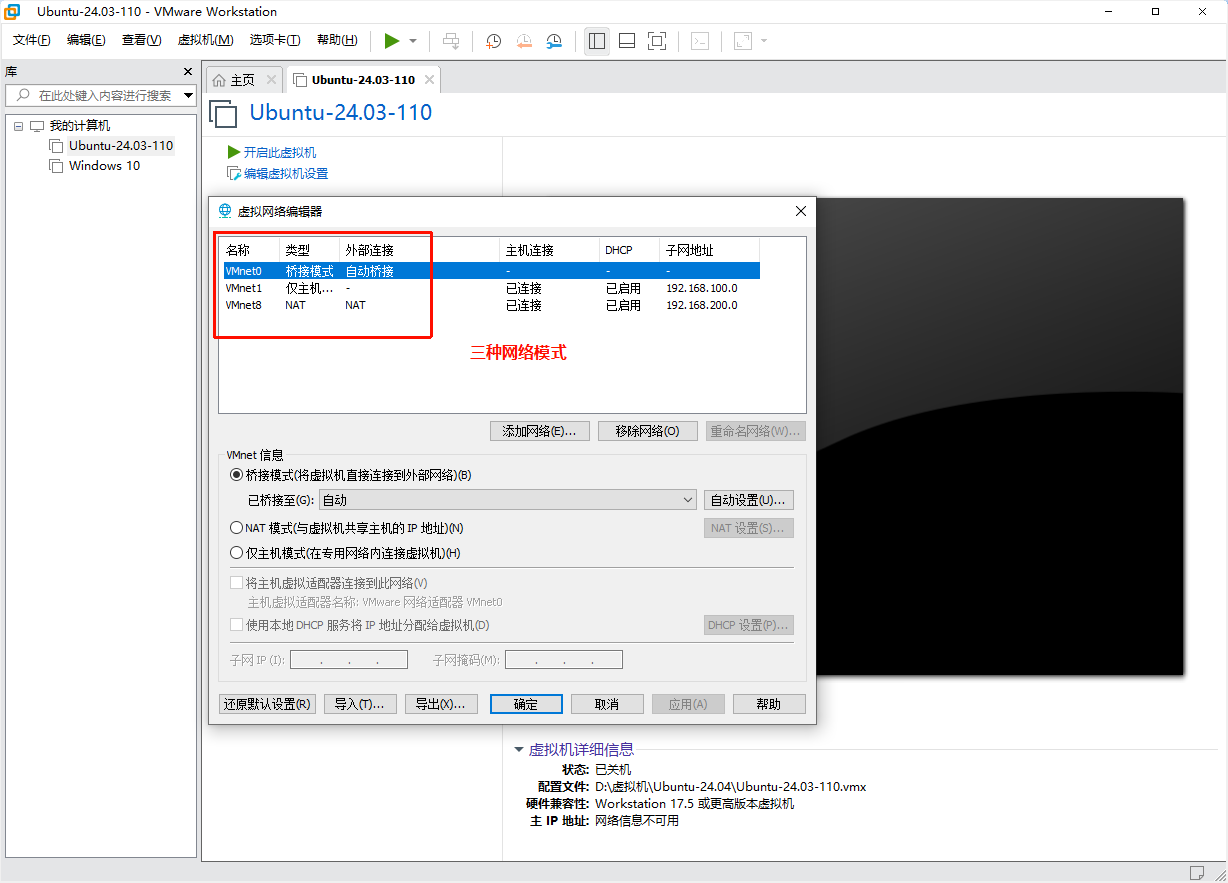The image size is (1228, 883).
Task: Click the 帮助 button in dialog
Action: pos(769,704)
